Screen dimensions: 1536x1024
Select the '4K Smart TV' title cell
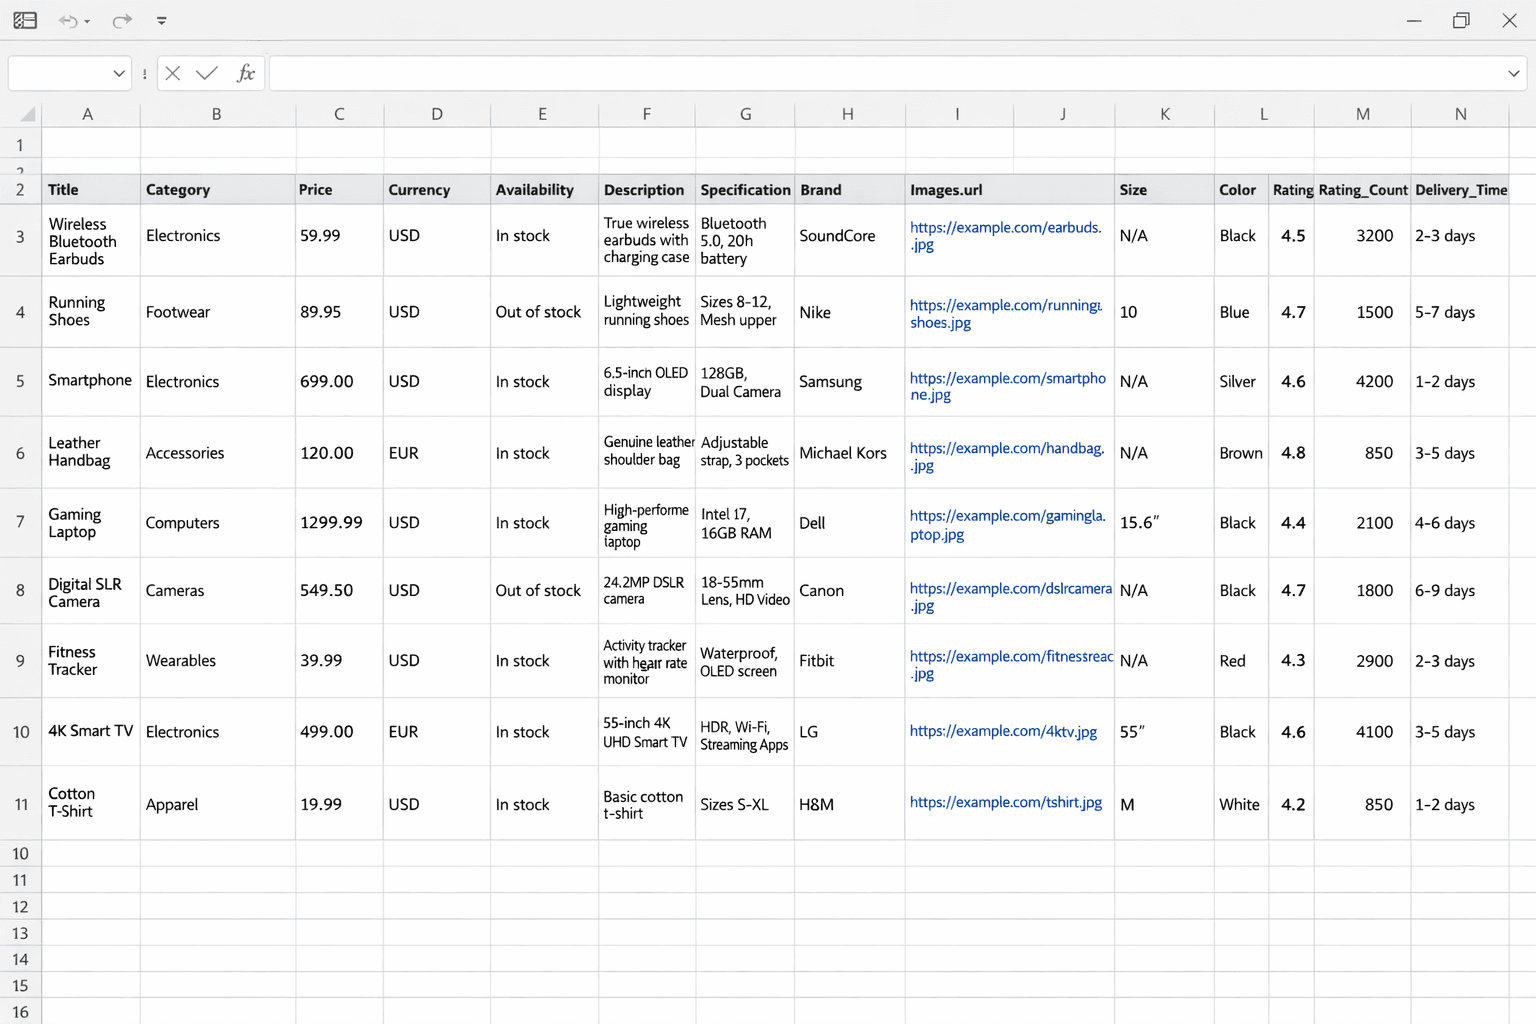click(91, 732)
